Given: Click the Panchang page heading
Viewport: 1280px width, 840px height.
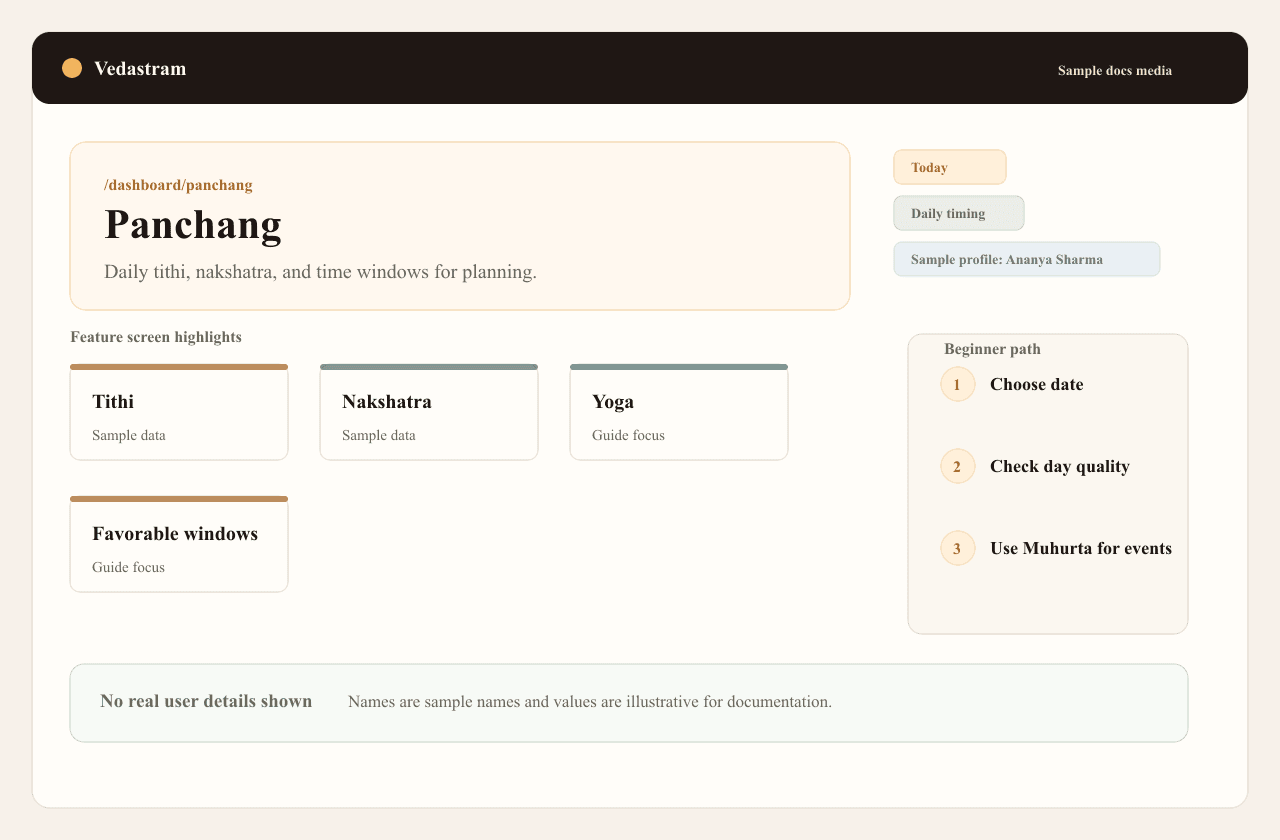Looking at the screenshot, I should [193, 225].
